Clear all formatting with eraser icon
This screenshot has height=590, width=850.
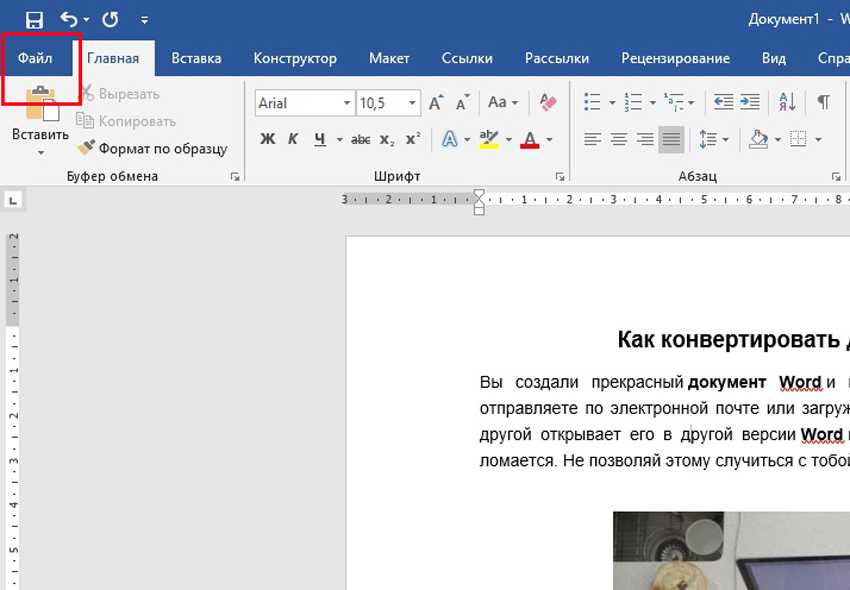coord(548,102)
